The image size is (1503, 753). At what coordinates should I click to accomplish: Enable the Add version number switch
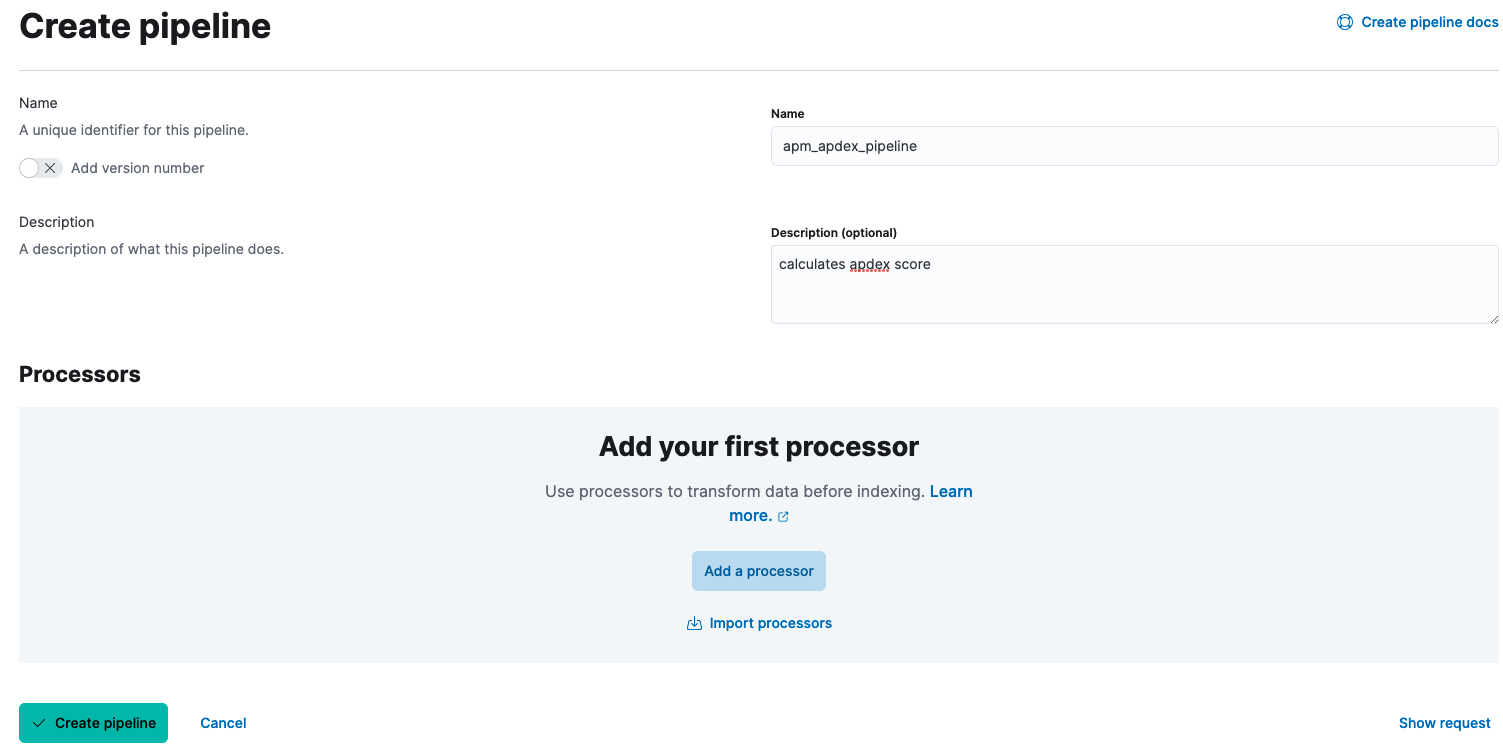(x=41, y=168)
